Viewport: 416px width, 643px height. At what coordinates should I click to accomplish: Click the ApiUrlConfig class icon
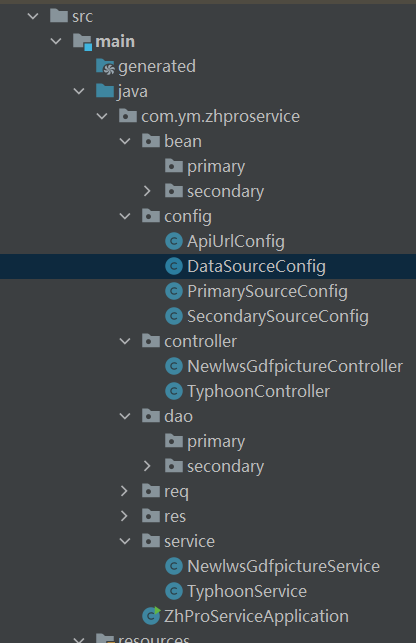click(174, 241)
